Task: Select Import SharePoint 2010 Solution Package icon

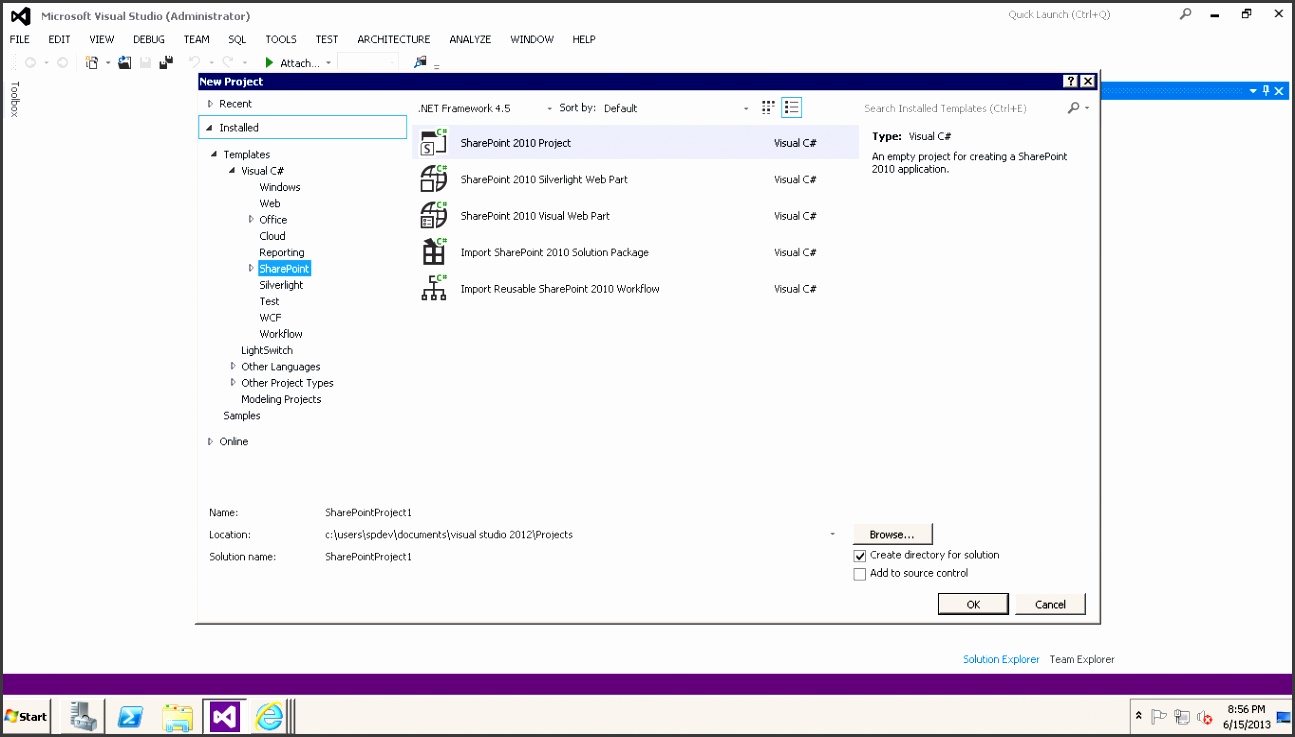Action: point(433,252)
